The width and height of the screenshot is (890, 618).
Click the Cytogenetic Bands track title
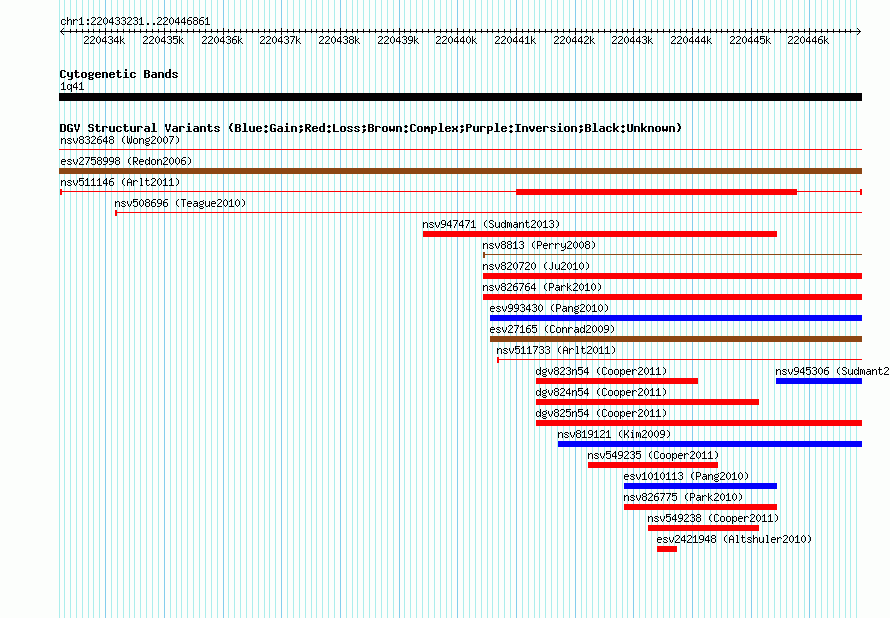[119, 74]
